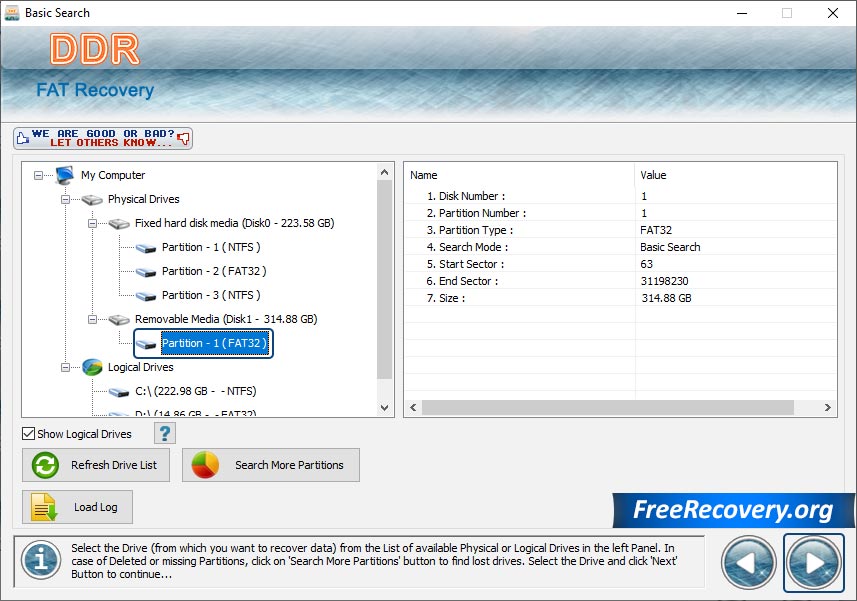
Task: Collapse the Removable Media node
Action: [92, 320]
